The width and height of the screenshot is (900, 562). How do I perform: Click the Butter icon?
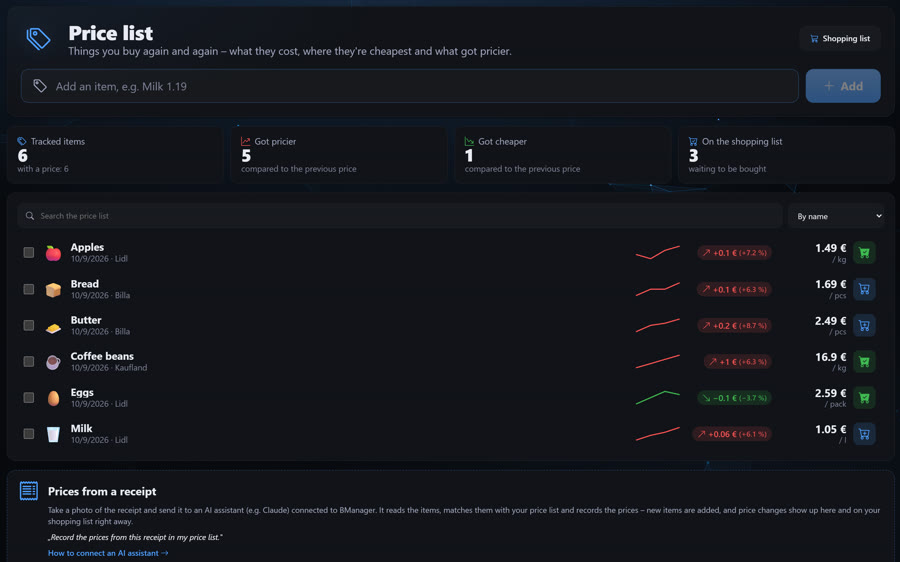pos(53,328)
